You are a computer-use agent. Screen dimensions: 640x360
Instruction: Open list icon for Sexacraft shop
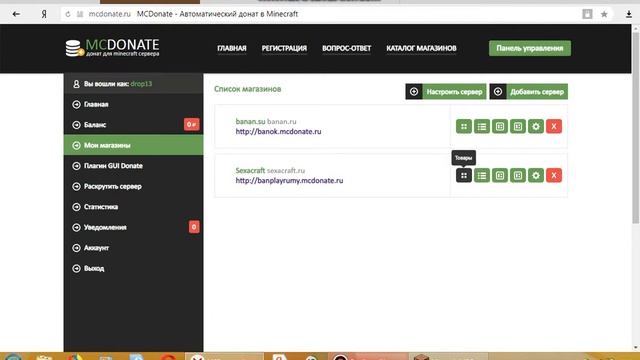(482, 176)
